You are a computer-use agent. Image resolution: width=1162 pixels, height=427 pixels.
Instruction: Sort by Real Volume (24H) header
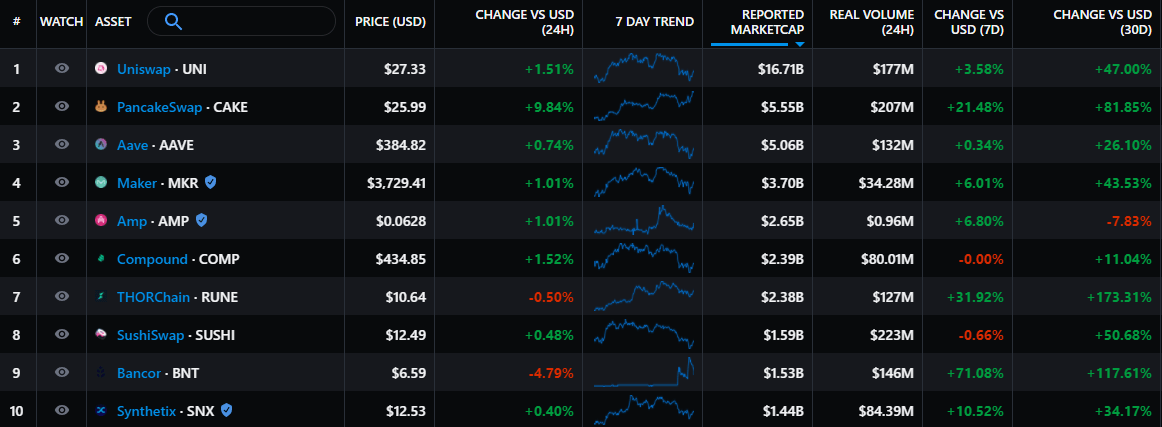[x=871, y=22]
